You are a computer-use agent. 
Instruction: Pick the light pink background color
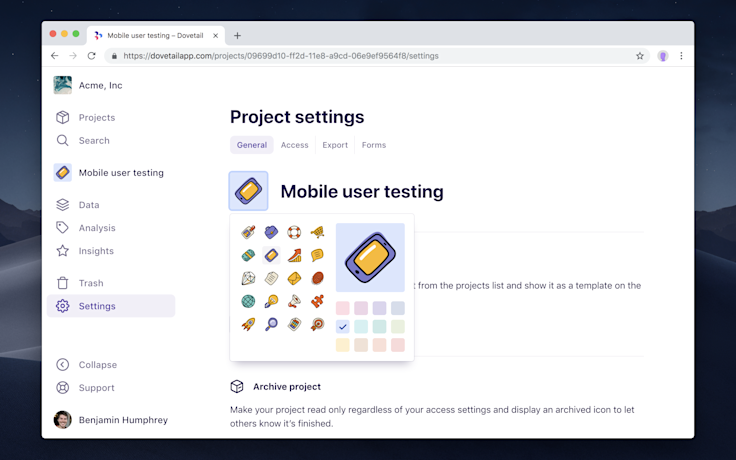(343, 308)
